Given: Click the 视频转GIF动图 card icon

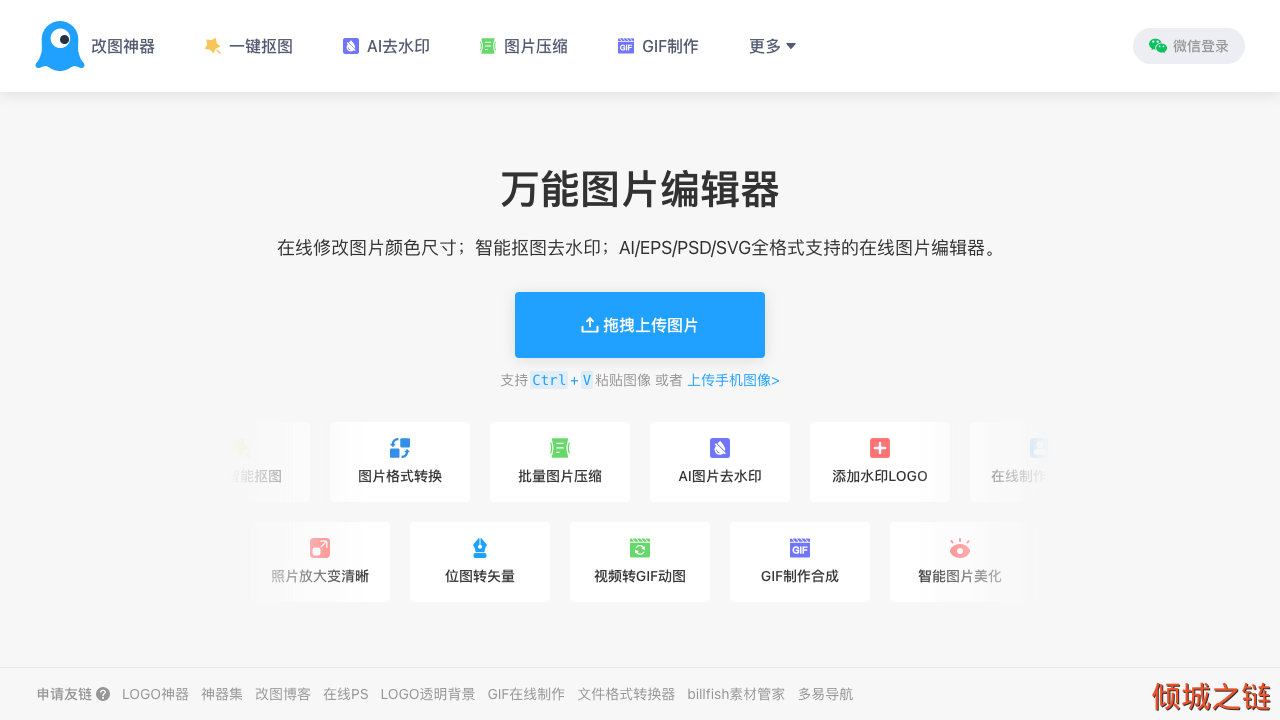Looking at the screenshot, I should [640, 548].
